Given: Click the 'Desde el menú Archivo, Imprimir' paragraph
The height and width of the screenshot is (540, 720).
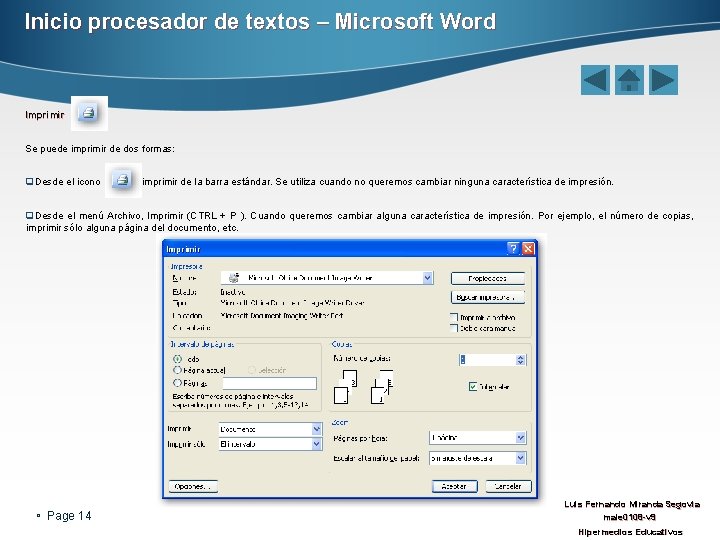Looking at the screenshot, I should click(x=360, y=221).
